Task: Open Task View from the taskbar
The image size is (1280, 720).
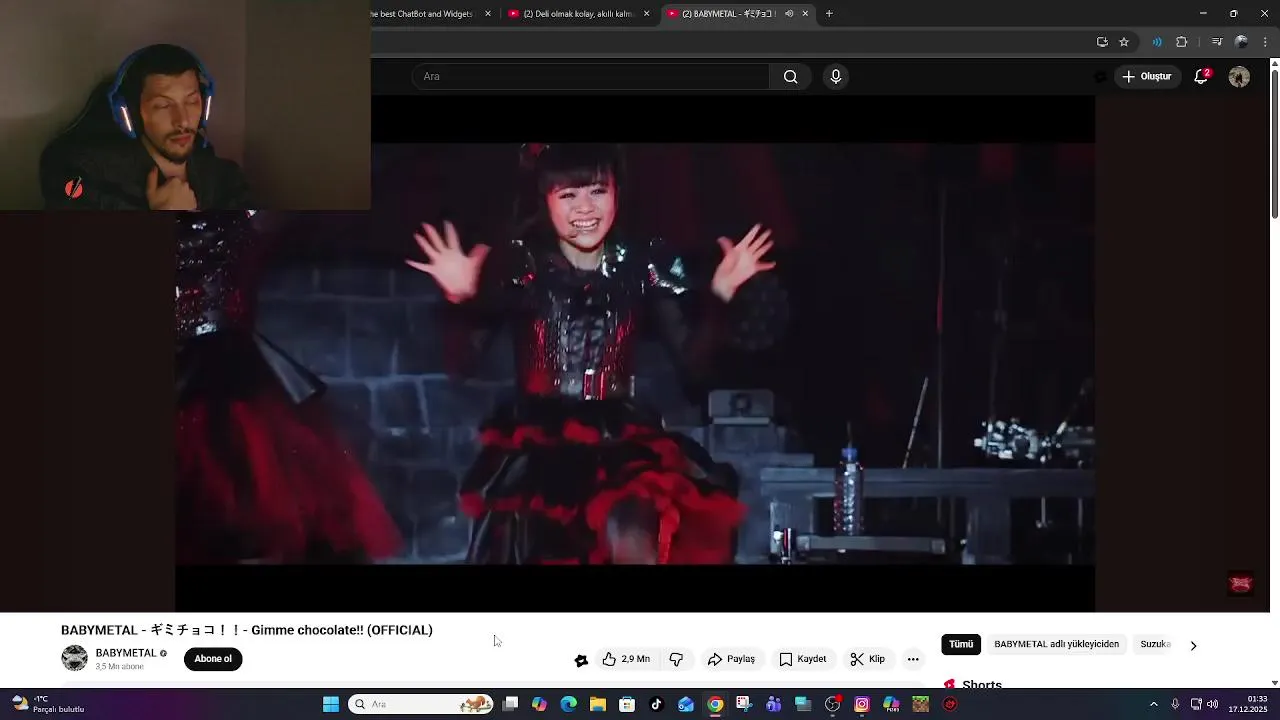Action: [x=511, y=704]
